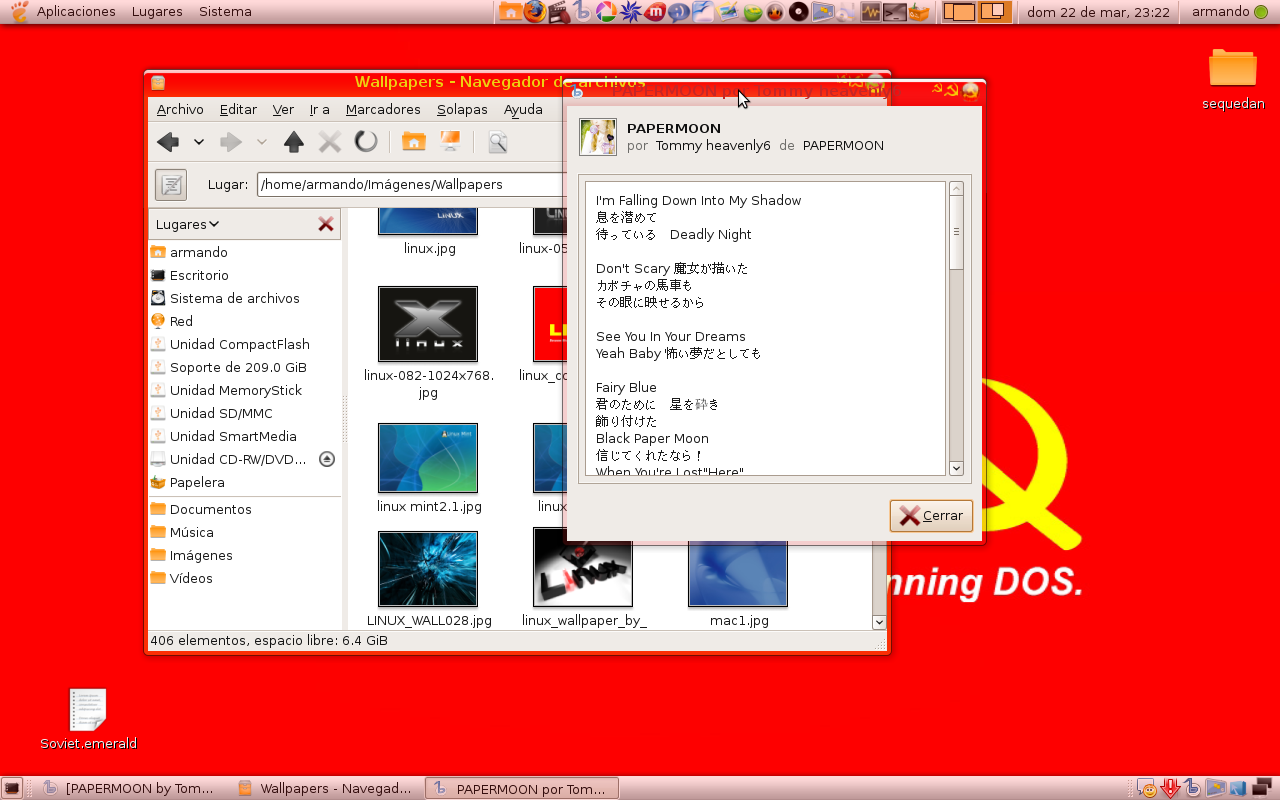Screen dimensions: 1280x800
Task: Open the terminal panel launcher
Action: coord(895,12)
